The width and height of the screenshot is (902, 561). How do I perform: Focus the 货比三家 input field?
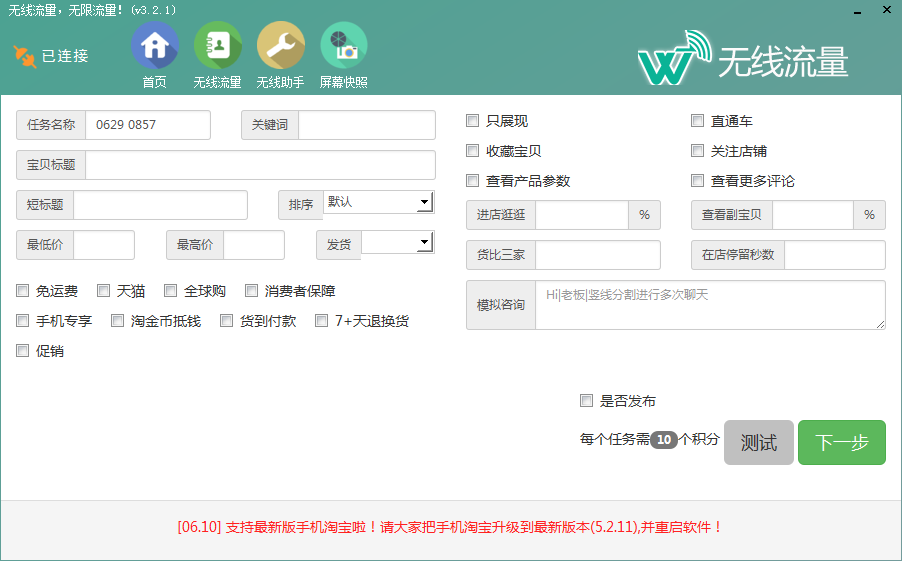[598, 255]
